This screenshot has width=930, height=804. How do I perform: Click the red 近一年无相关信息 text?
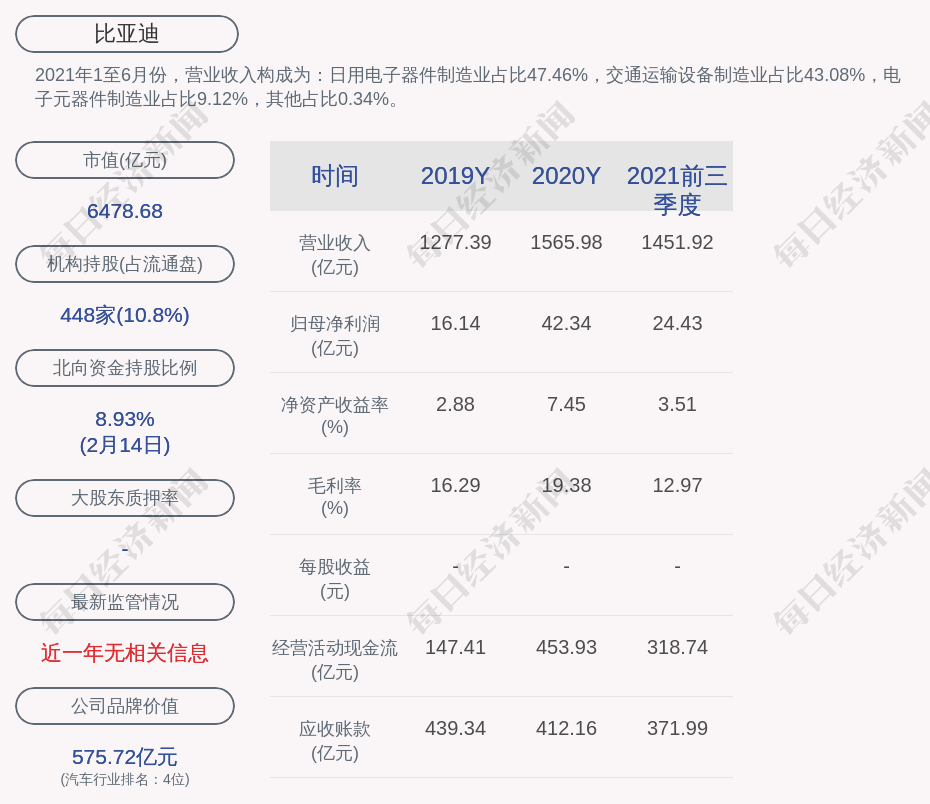pos(125,653)
